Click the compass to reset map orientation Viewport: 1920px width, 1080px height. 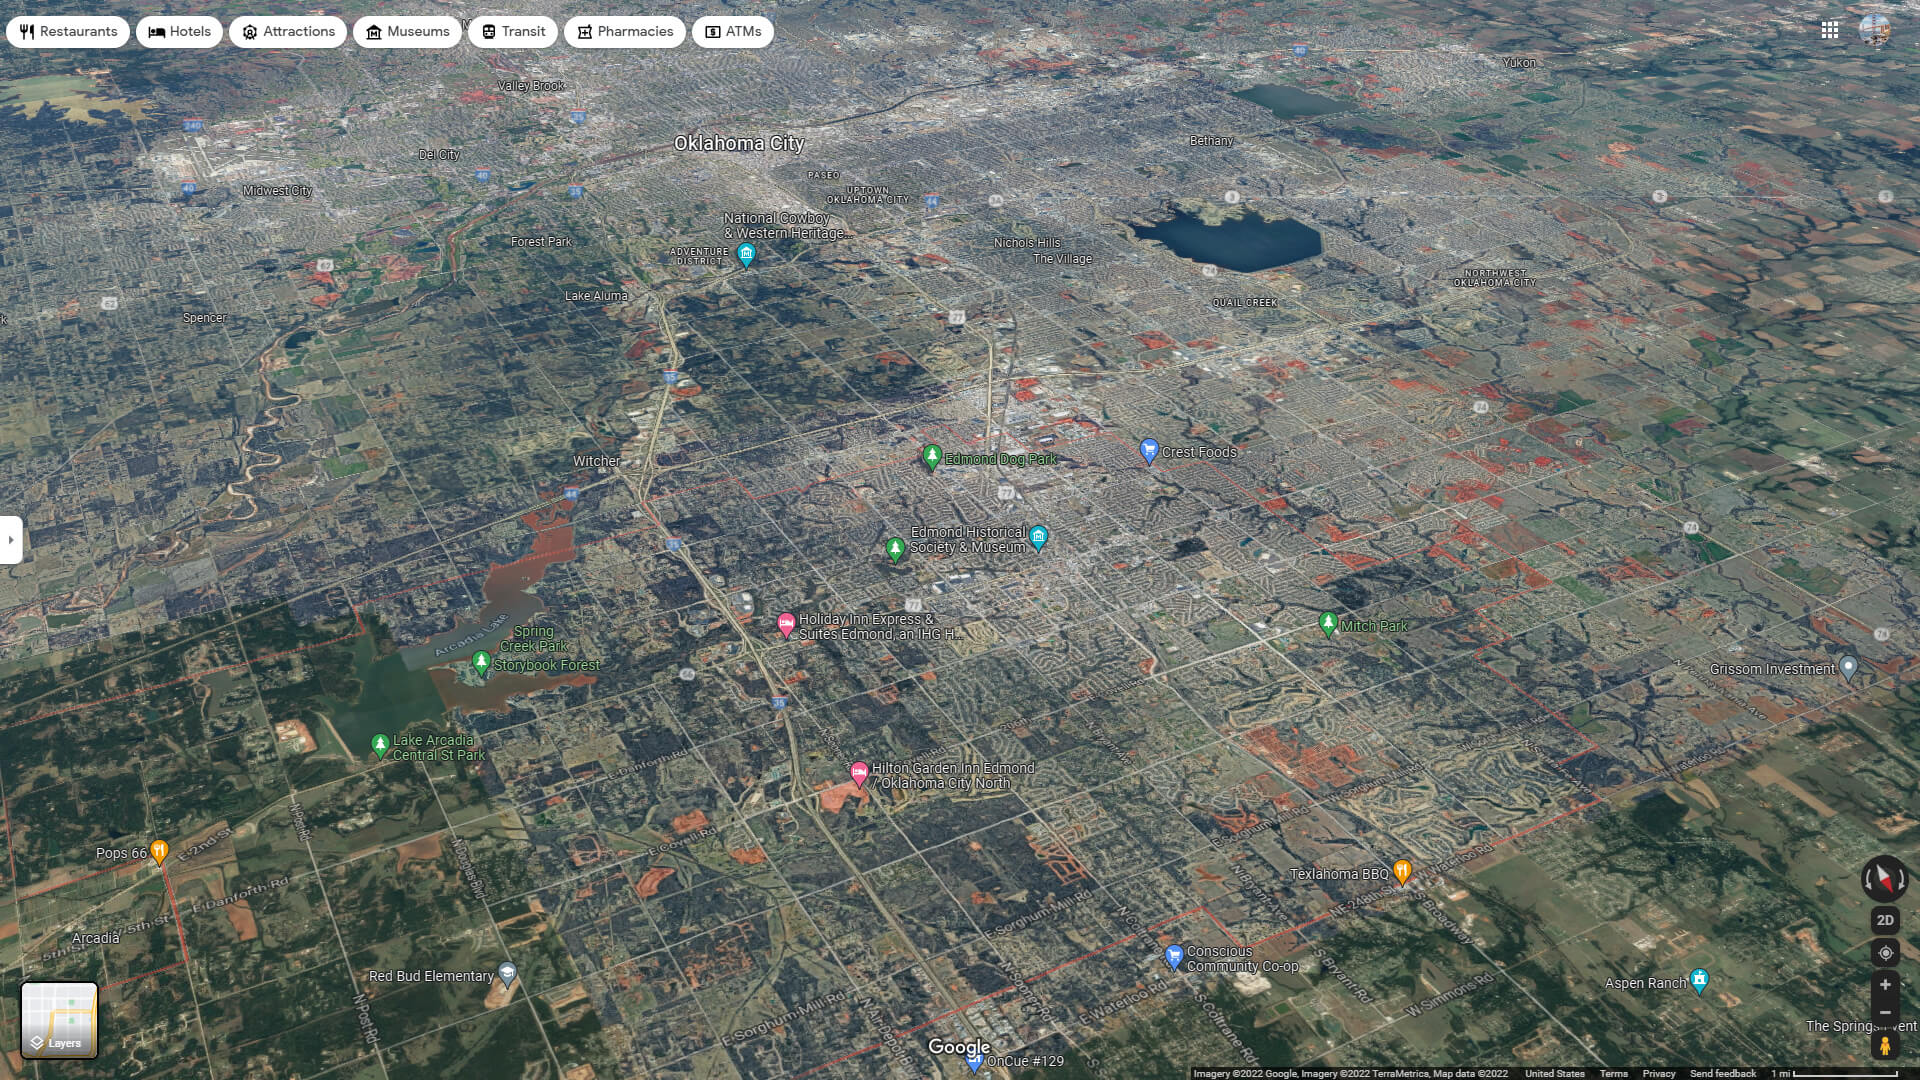point(1884,880)
